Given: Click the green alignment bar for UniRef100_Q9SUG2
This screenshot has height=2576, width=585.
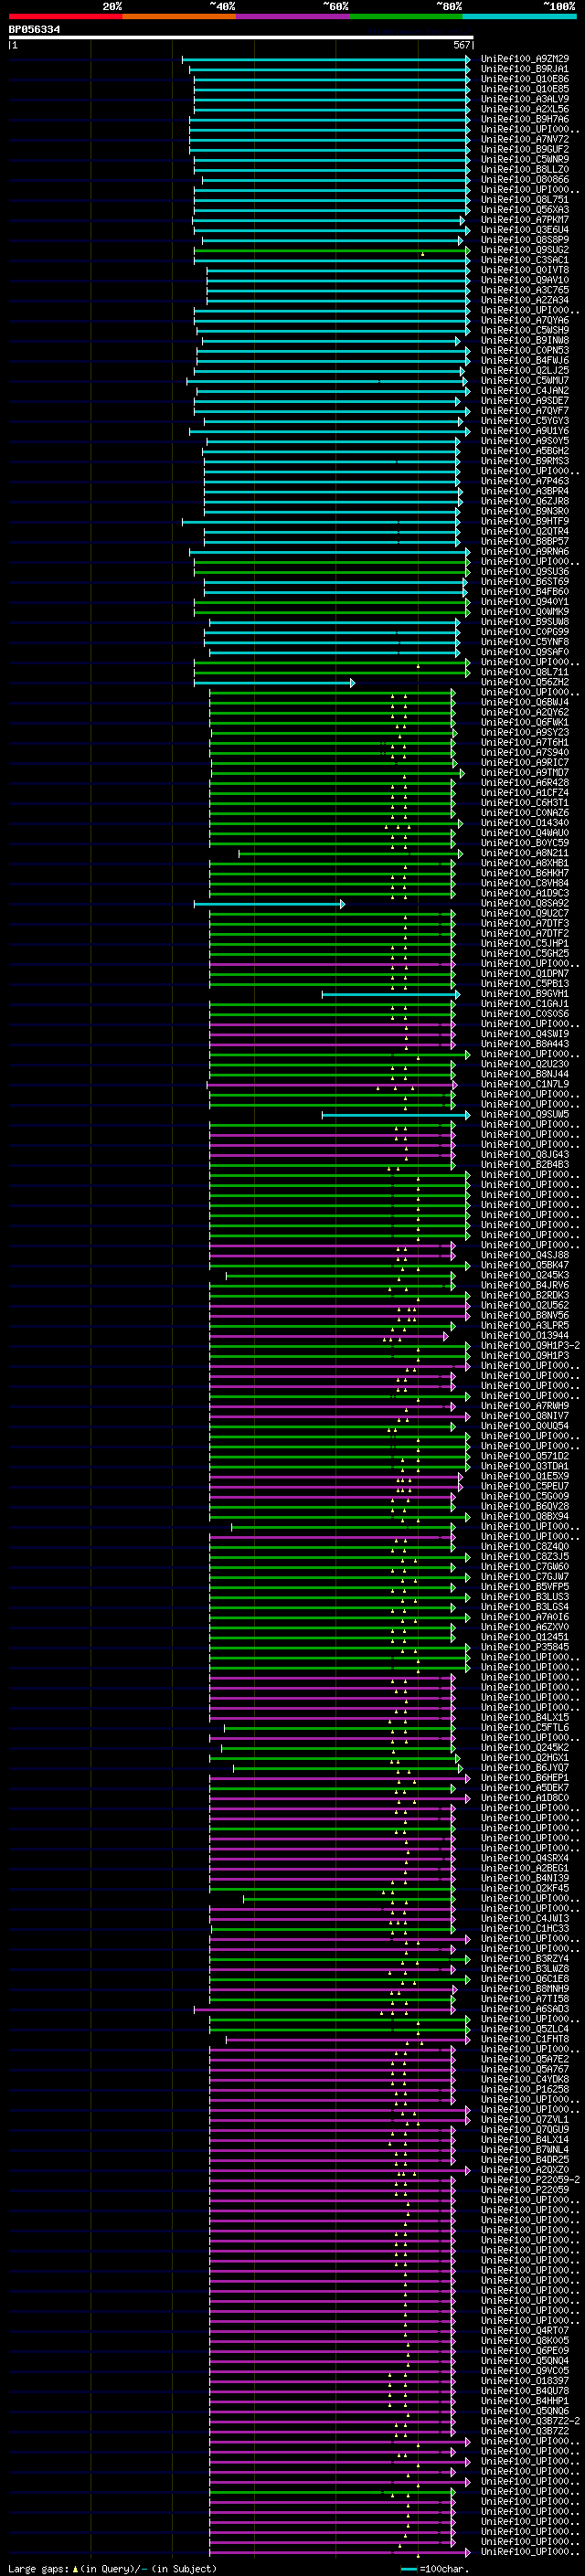Looking at the screenshot, I should click(x=332, y=250).
